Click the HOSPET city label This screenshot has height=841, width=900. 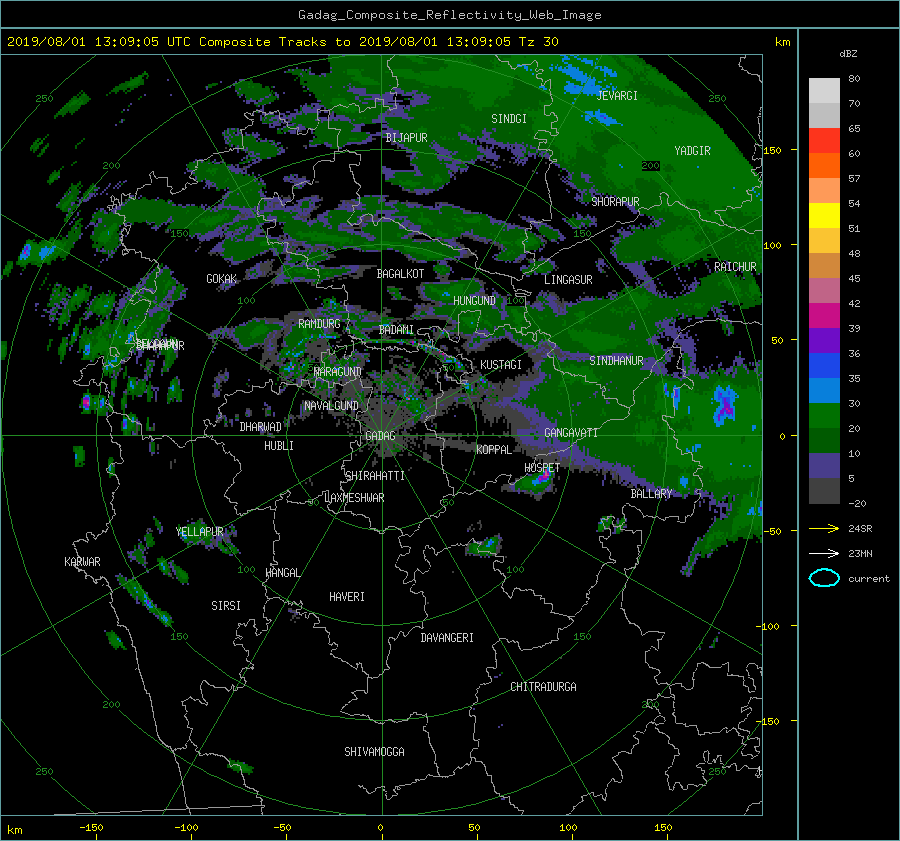coord(542,468)
